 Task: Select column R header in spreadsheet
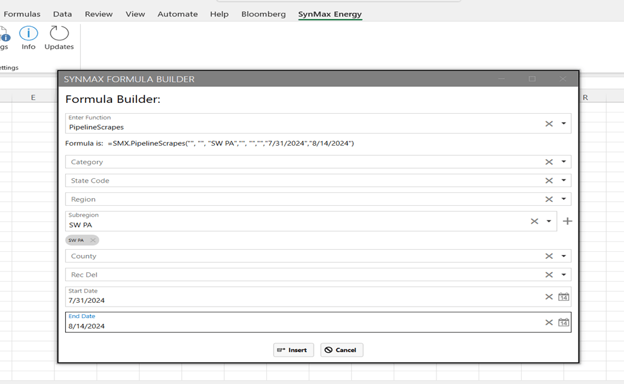[585, 97]
